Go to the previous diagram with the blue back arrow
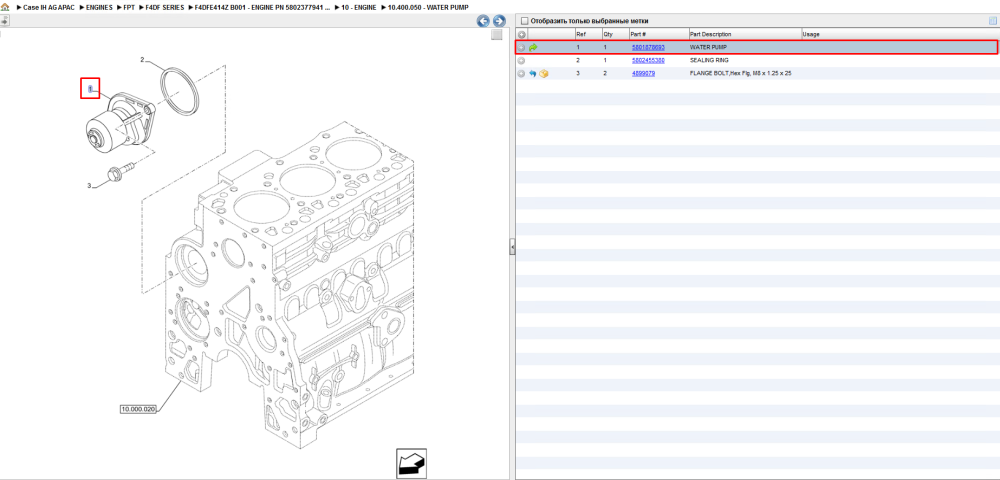 (x=483, y=21)
